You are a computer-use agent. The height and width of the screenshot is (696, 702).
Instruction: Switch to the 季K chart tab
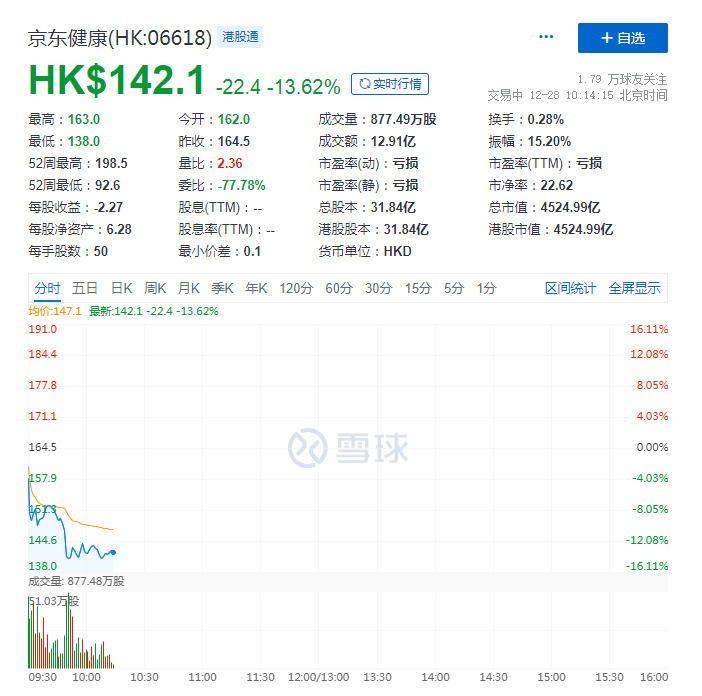[x=223, y=288]
